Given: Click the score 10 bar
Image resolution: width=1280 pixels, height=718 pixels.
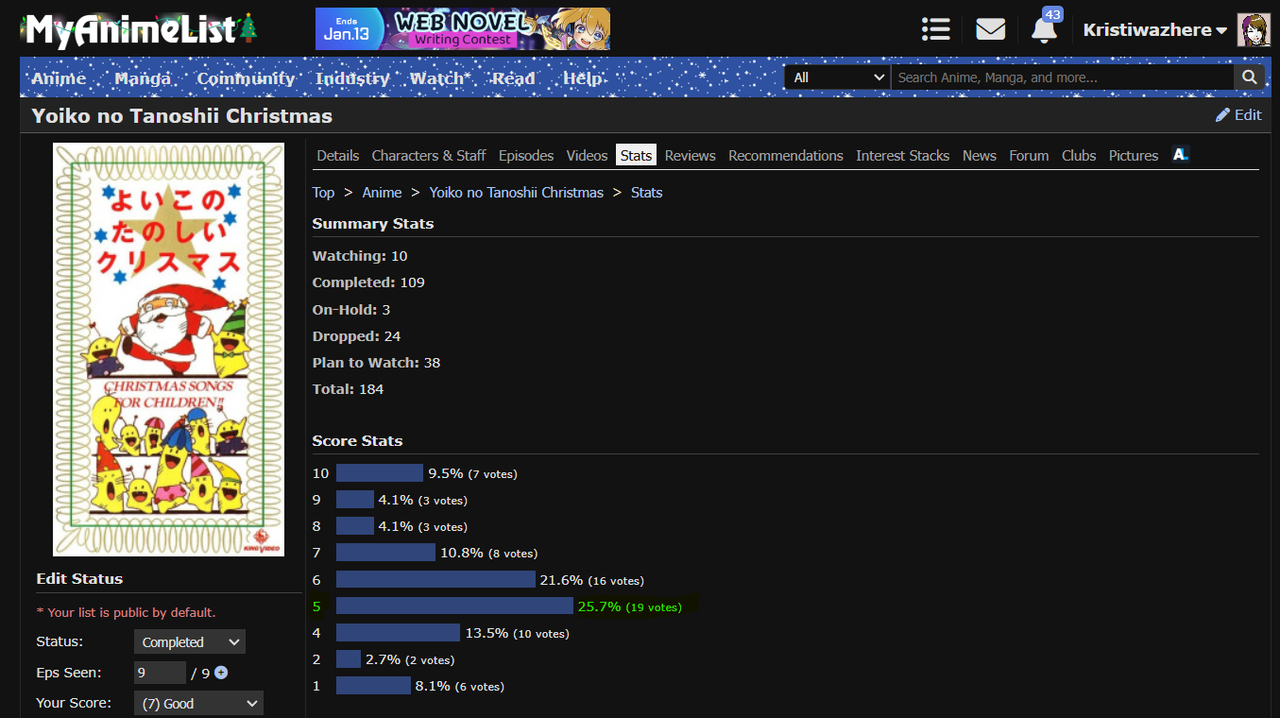Looking at the screenshot, I should click(380, 473).
